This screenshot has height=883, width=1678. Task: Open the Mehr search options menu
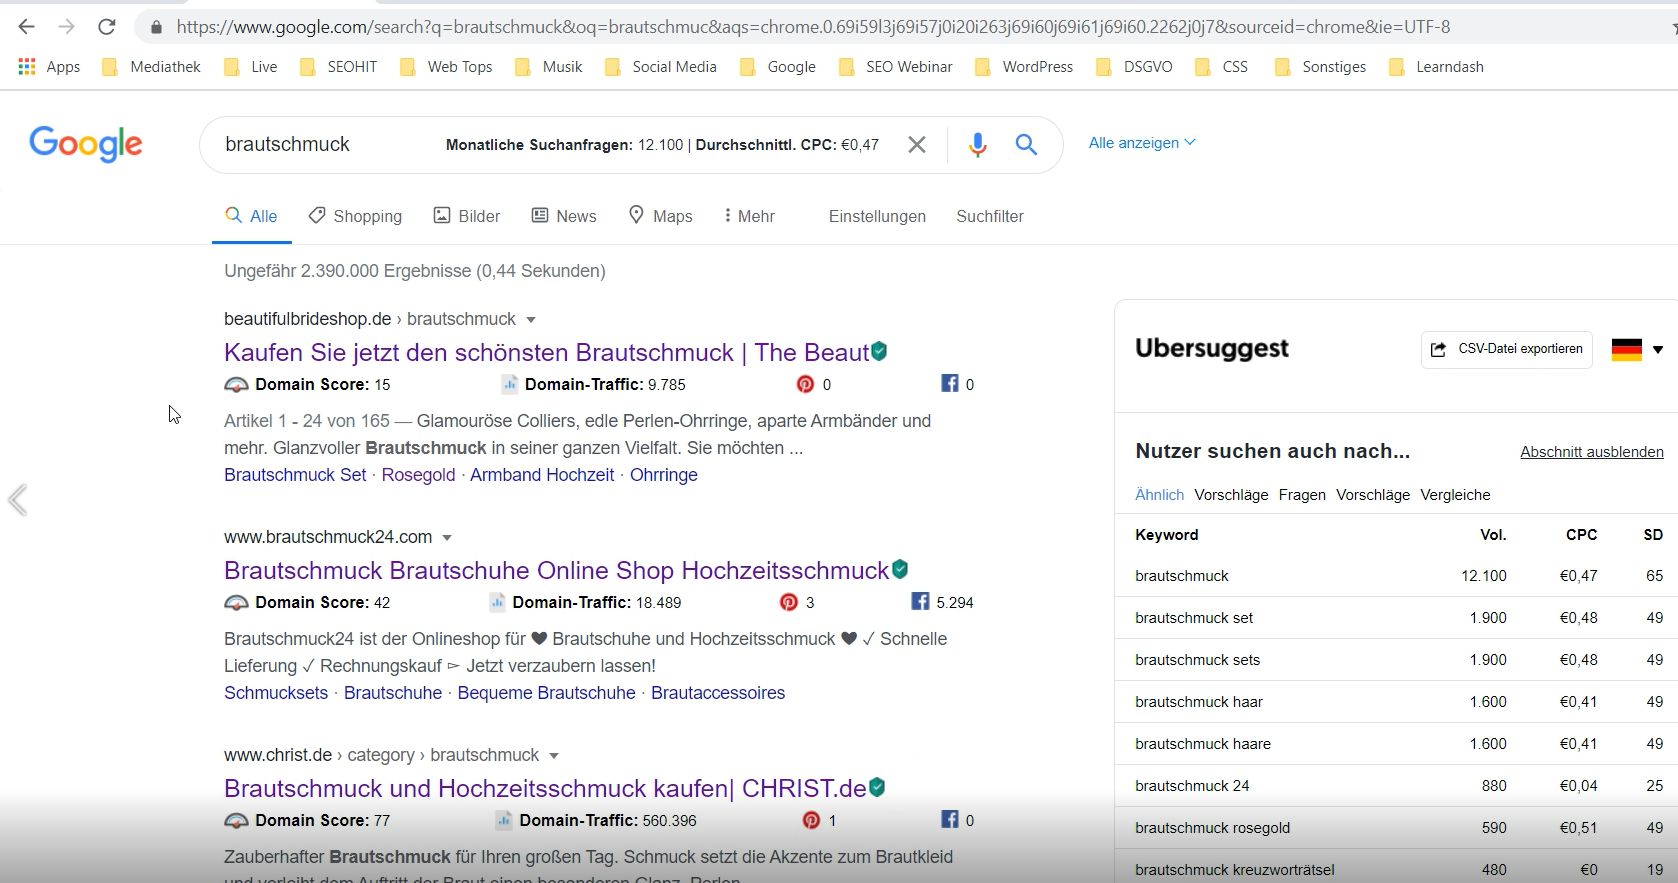[749, 216]
